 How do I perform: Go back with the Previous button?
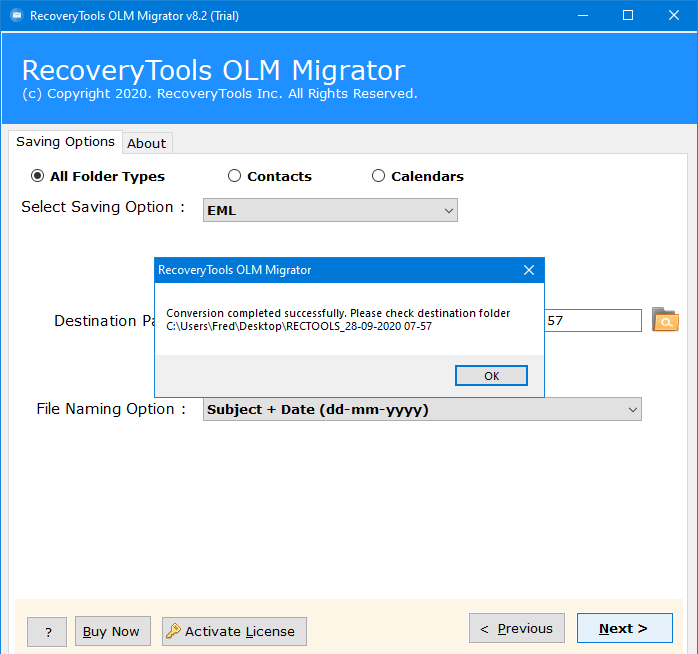(x=517, y=628)
